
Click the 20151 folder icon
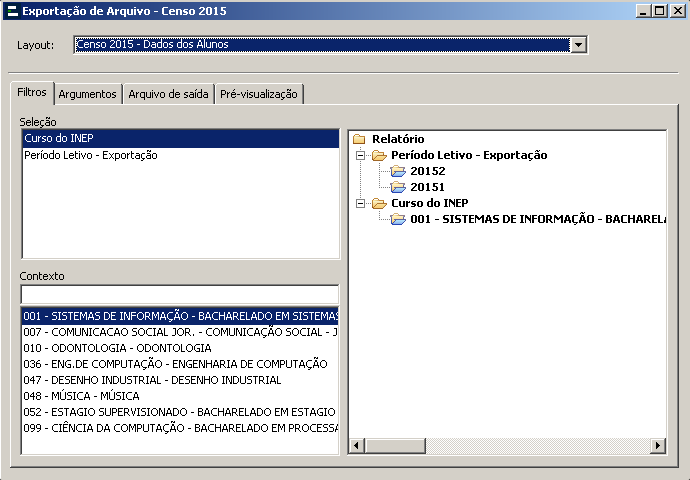[398, 187]
